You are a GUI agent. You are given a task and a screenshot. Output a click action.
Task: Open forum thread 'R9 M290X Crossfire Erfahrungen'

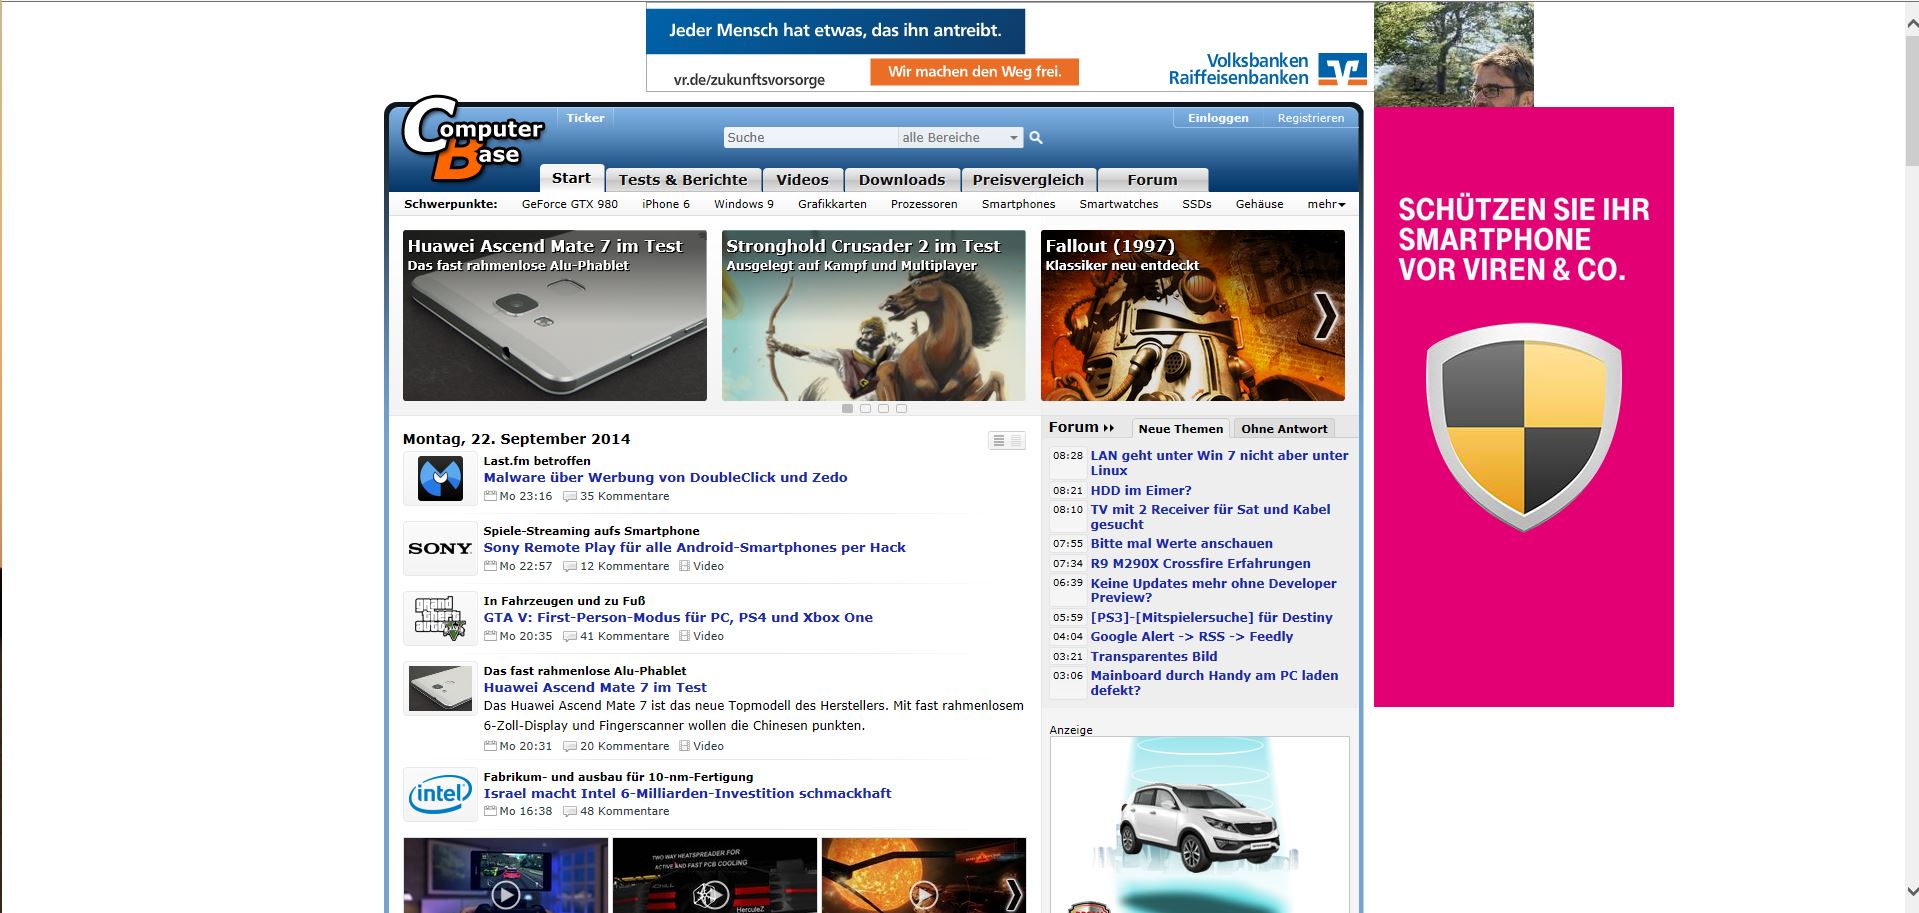click(x=1200, y=564)
